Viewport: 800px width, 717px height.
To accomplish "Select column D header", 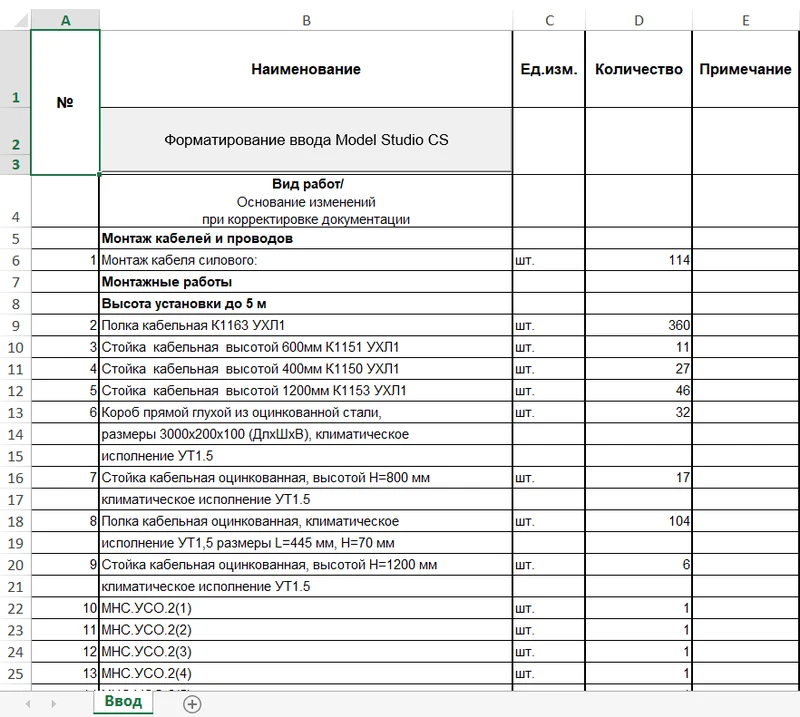I will (x=638, y=19).
